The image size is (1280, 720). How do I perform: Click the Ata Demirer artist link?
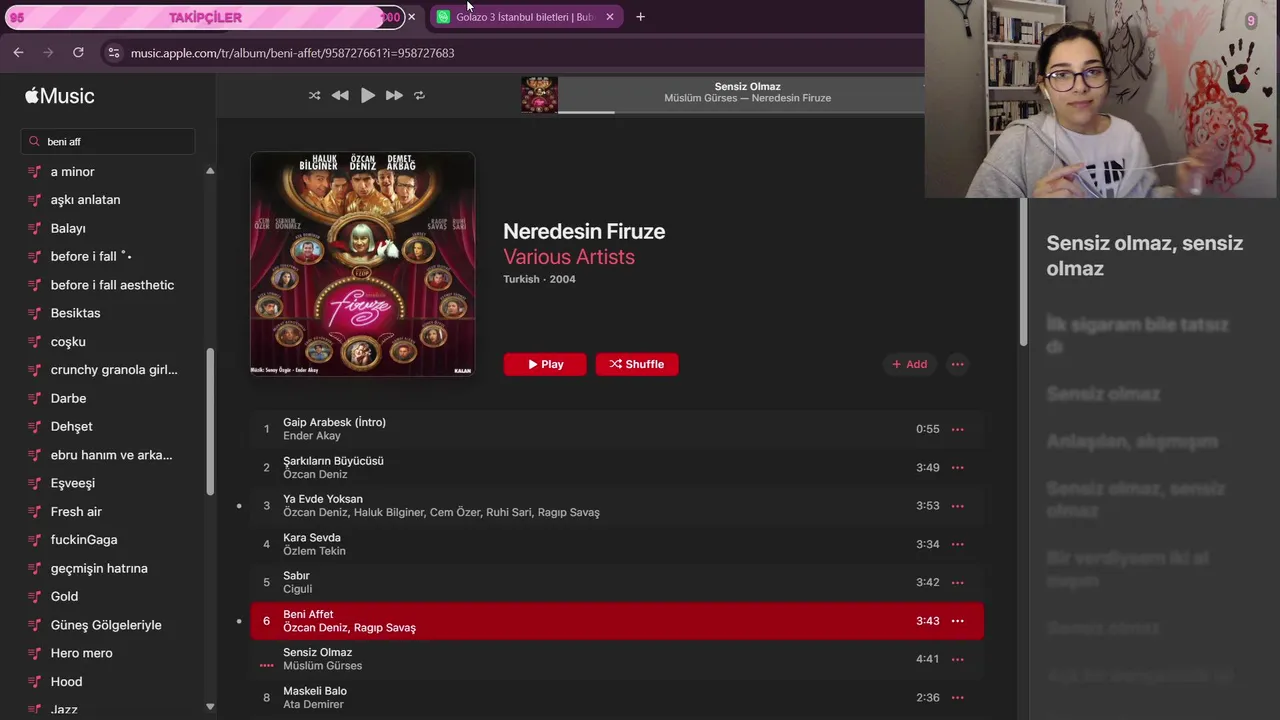(313, 704)
